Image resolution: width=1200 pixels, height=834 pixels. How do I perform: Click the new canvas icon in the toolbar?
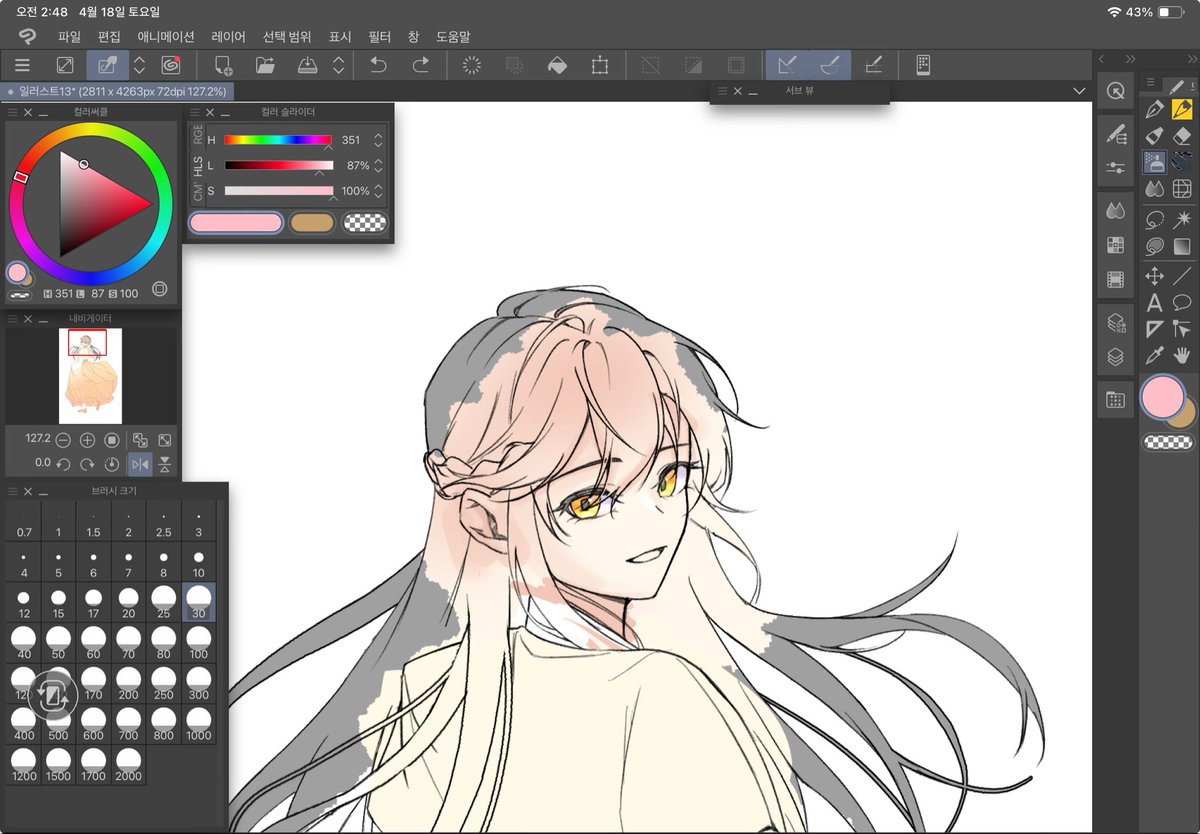[224, 65]
